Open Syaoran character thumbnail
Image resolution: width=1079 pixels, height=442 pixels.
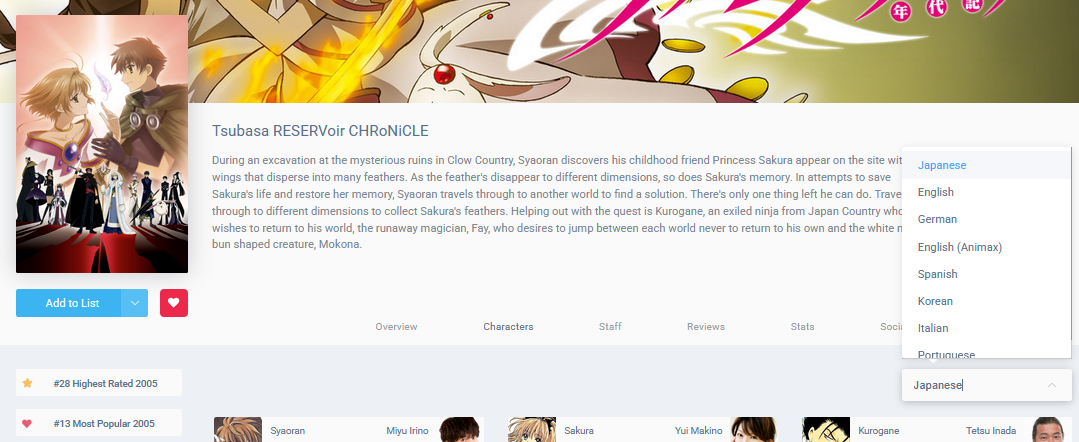click(x=238, y=430)
